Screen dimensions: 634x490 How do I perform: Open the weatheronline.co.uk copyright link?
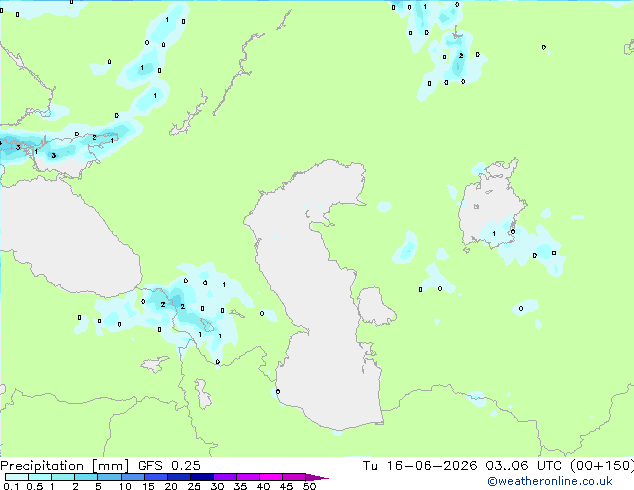[550, 481]
